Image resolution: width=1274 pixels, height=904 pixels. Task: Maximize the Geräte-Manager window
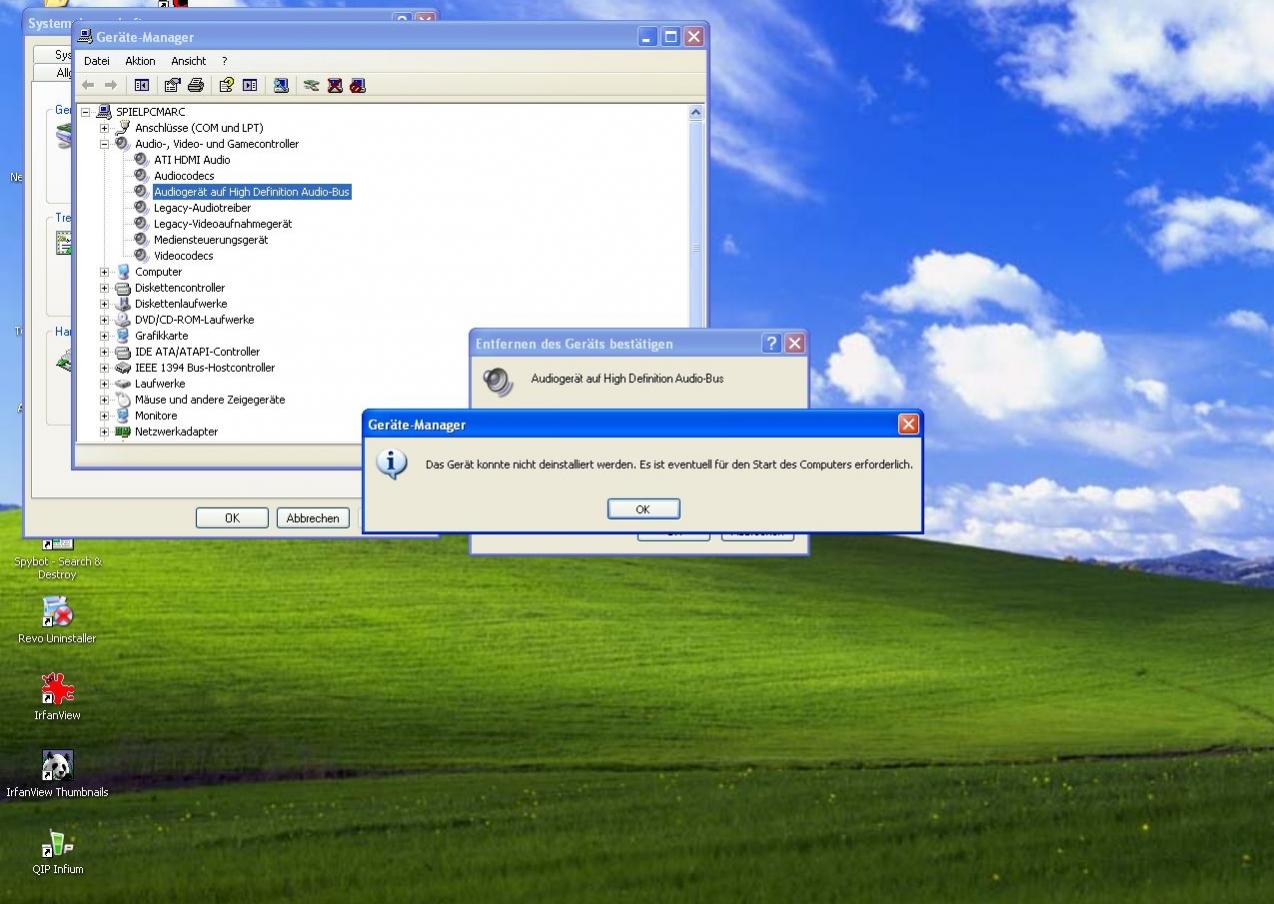[x=671, y=37]
